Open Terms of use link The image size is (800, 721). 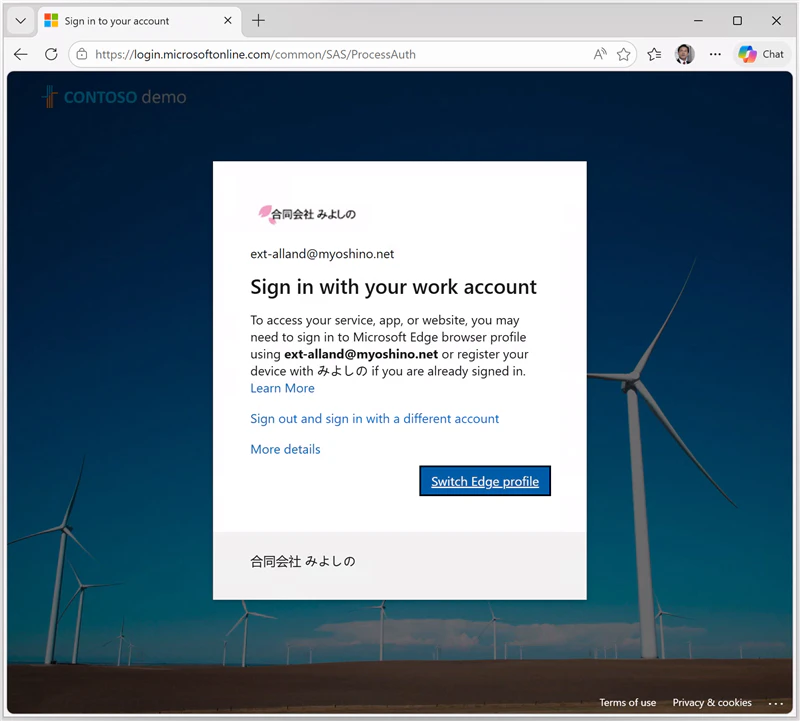coord(628,703)
